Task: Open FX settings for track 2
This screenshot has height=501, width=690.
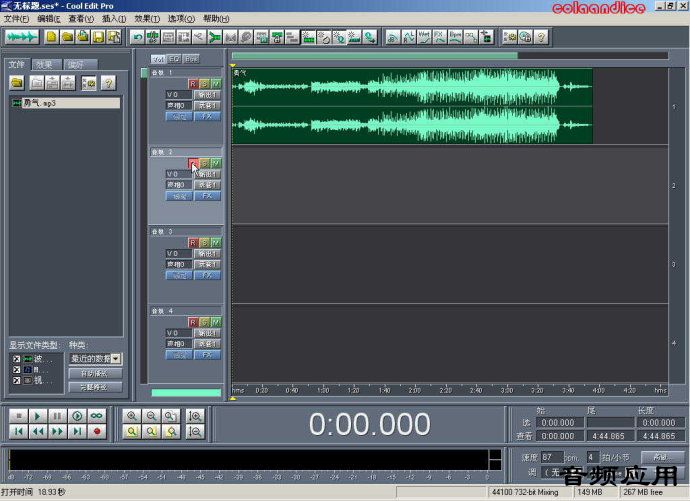Action: pyautogui.click(x=207, y=196)
